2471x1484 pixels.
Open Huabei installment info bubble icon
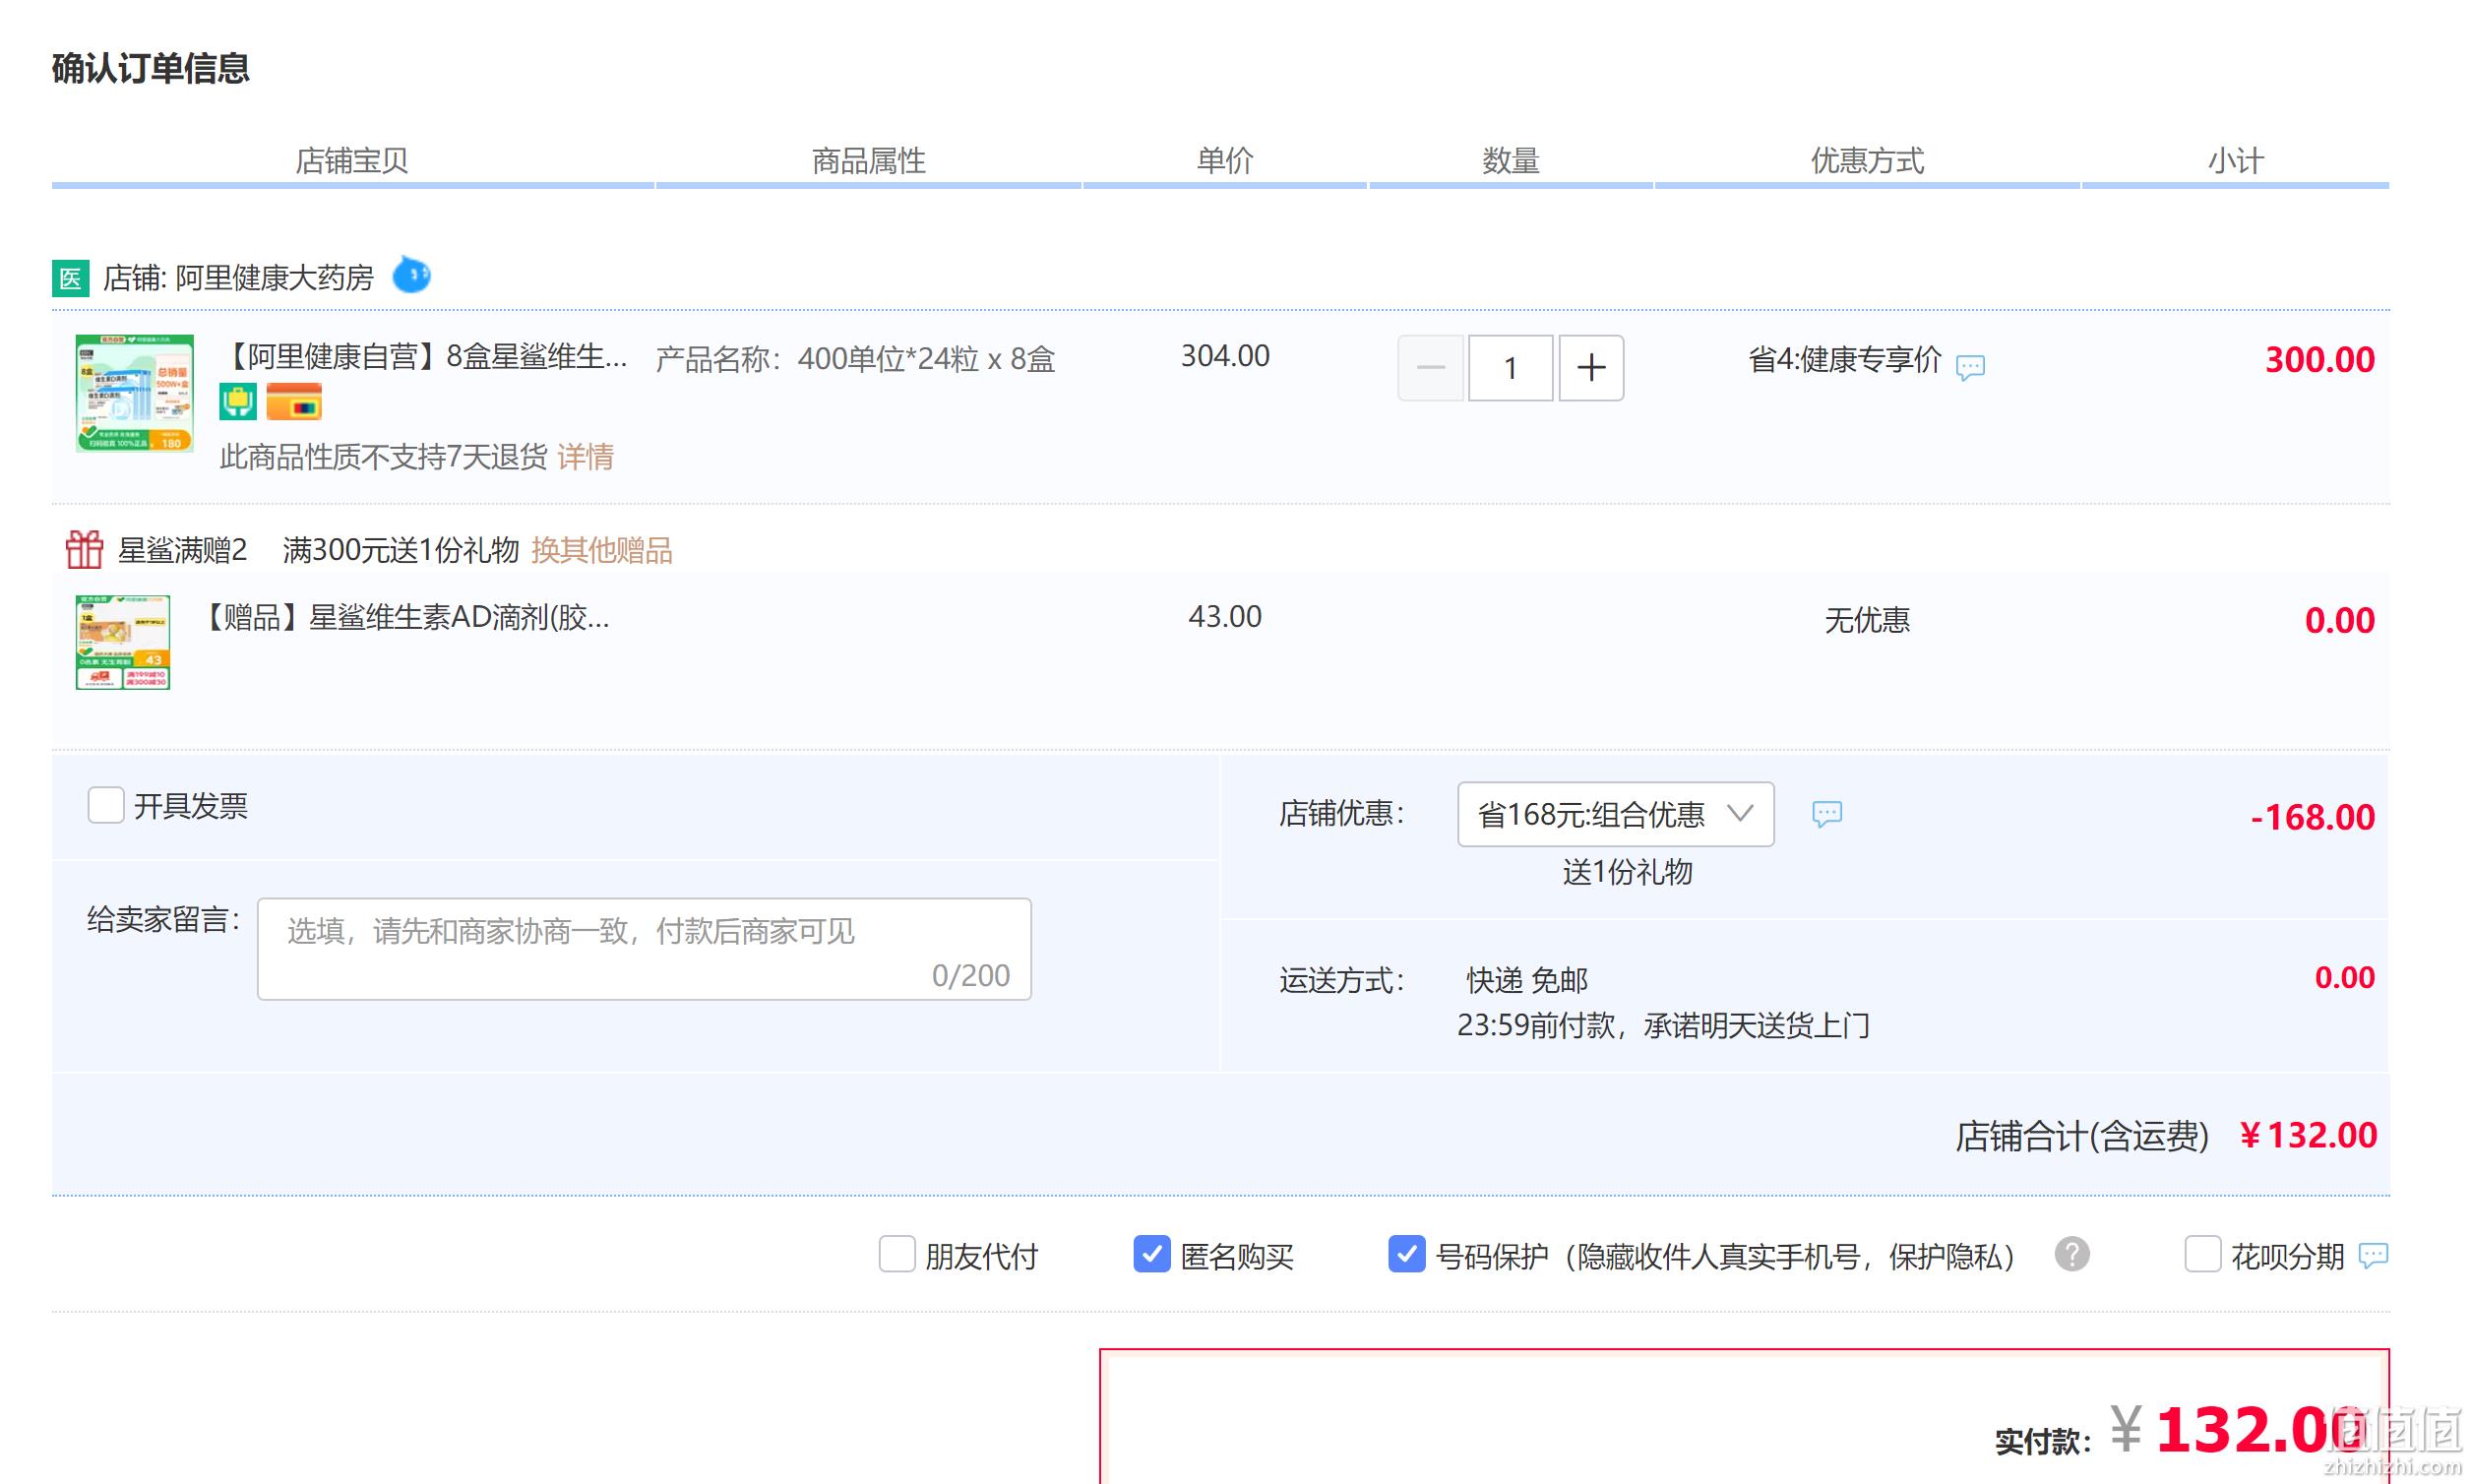point(2372,1255)
